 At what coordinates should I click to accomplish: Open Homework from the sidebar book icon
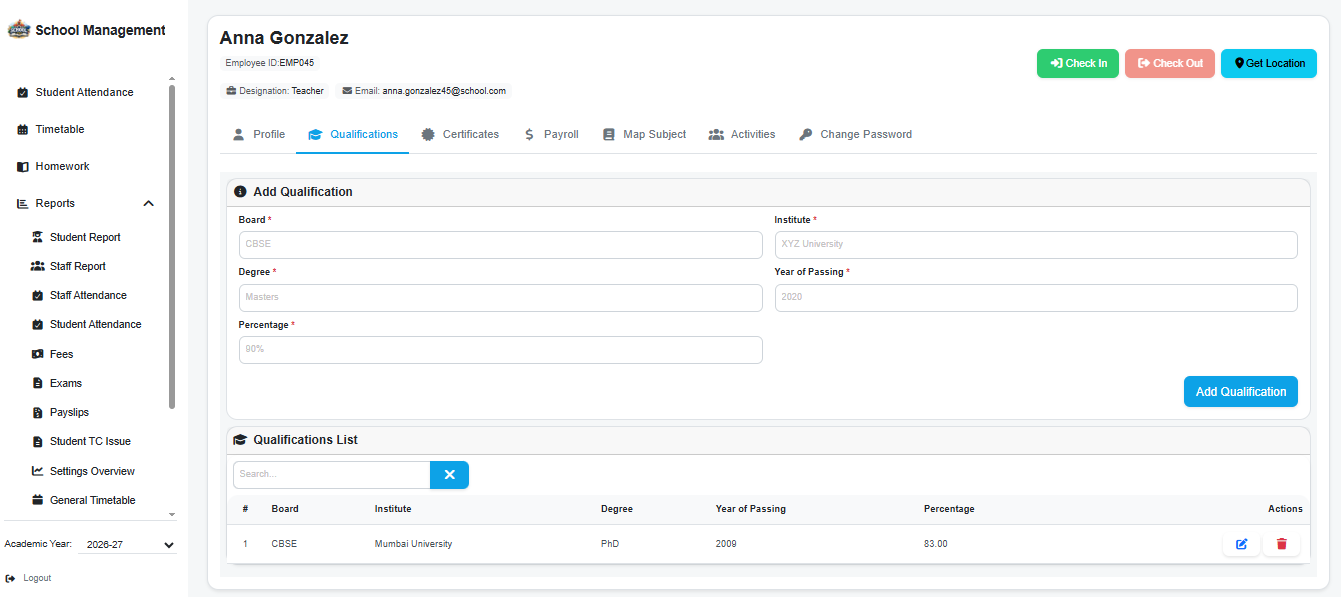tap(22, 166)
